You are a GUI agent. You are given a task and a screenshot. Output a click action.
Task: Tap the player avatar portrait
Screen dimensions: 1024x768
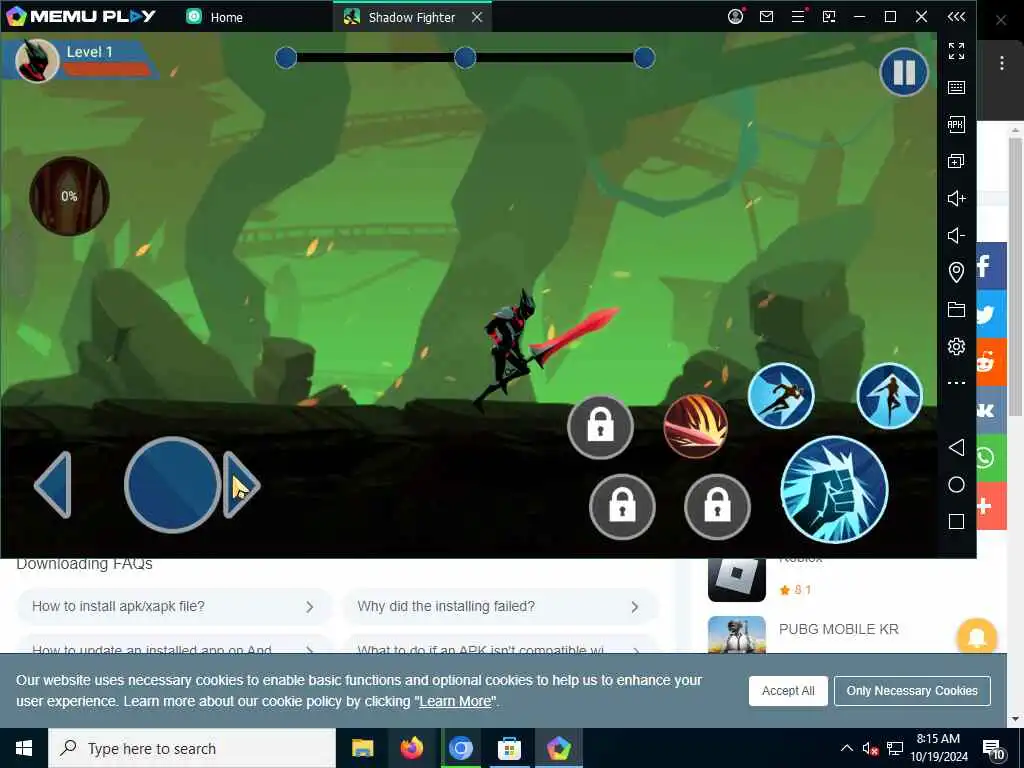point(37,61)
